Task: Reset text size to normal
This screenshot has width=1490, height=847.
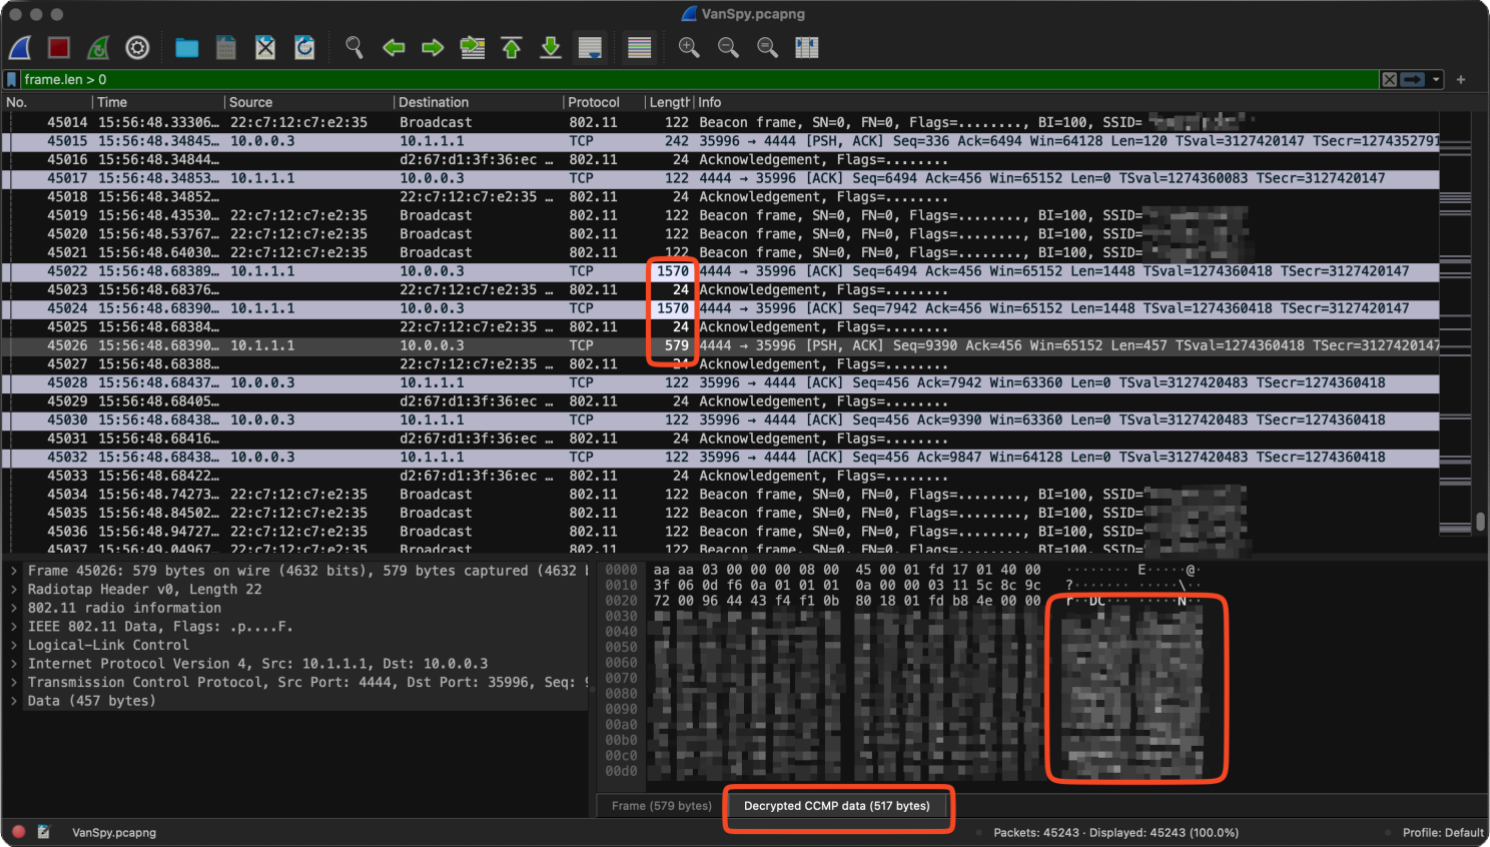Action: 767,47
